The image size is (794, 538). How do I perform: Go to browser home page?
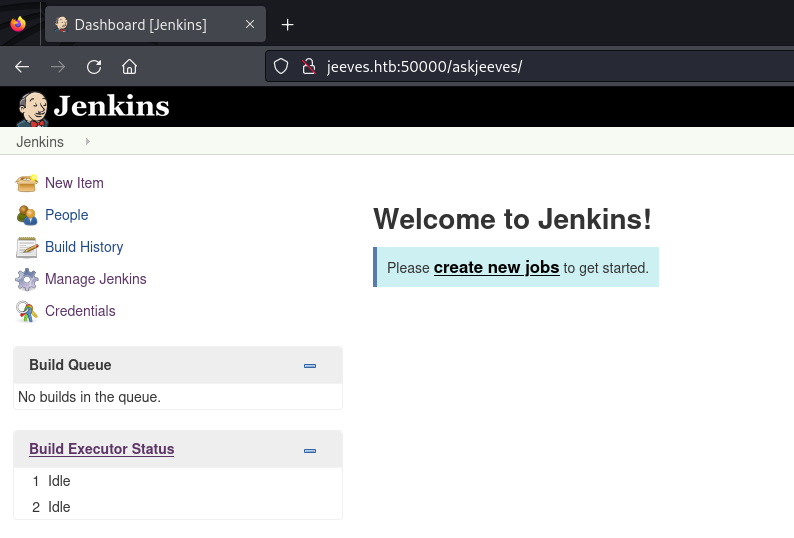[129, 66]
